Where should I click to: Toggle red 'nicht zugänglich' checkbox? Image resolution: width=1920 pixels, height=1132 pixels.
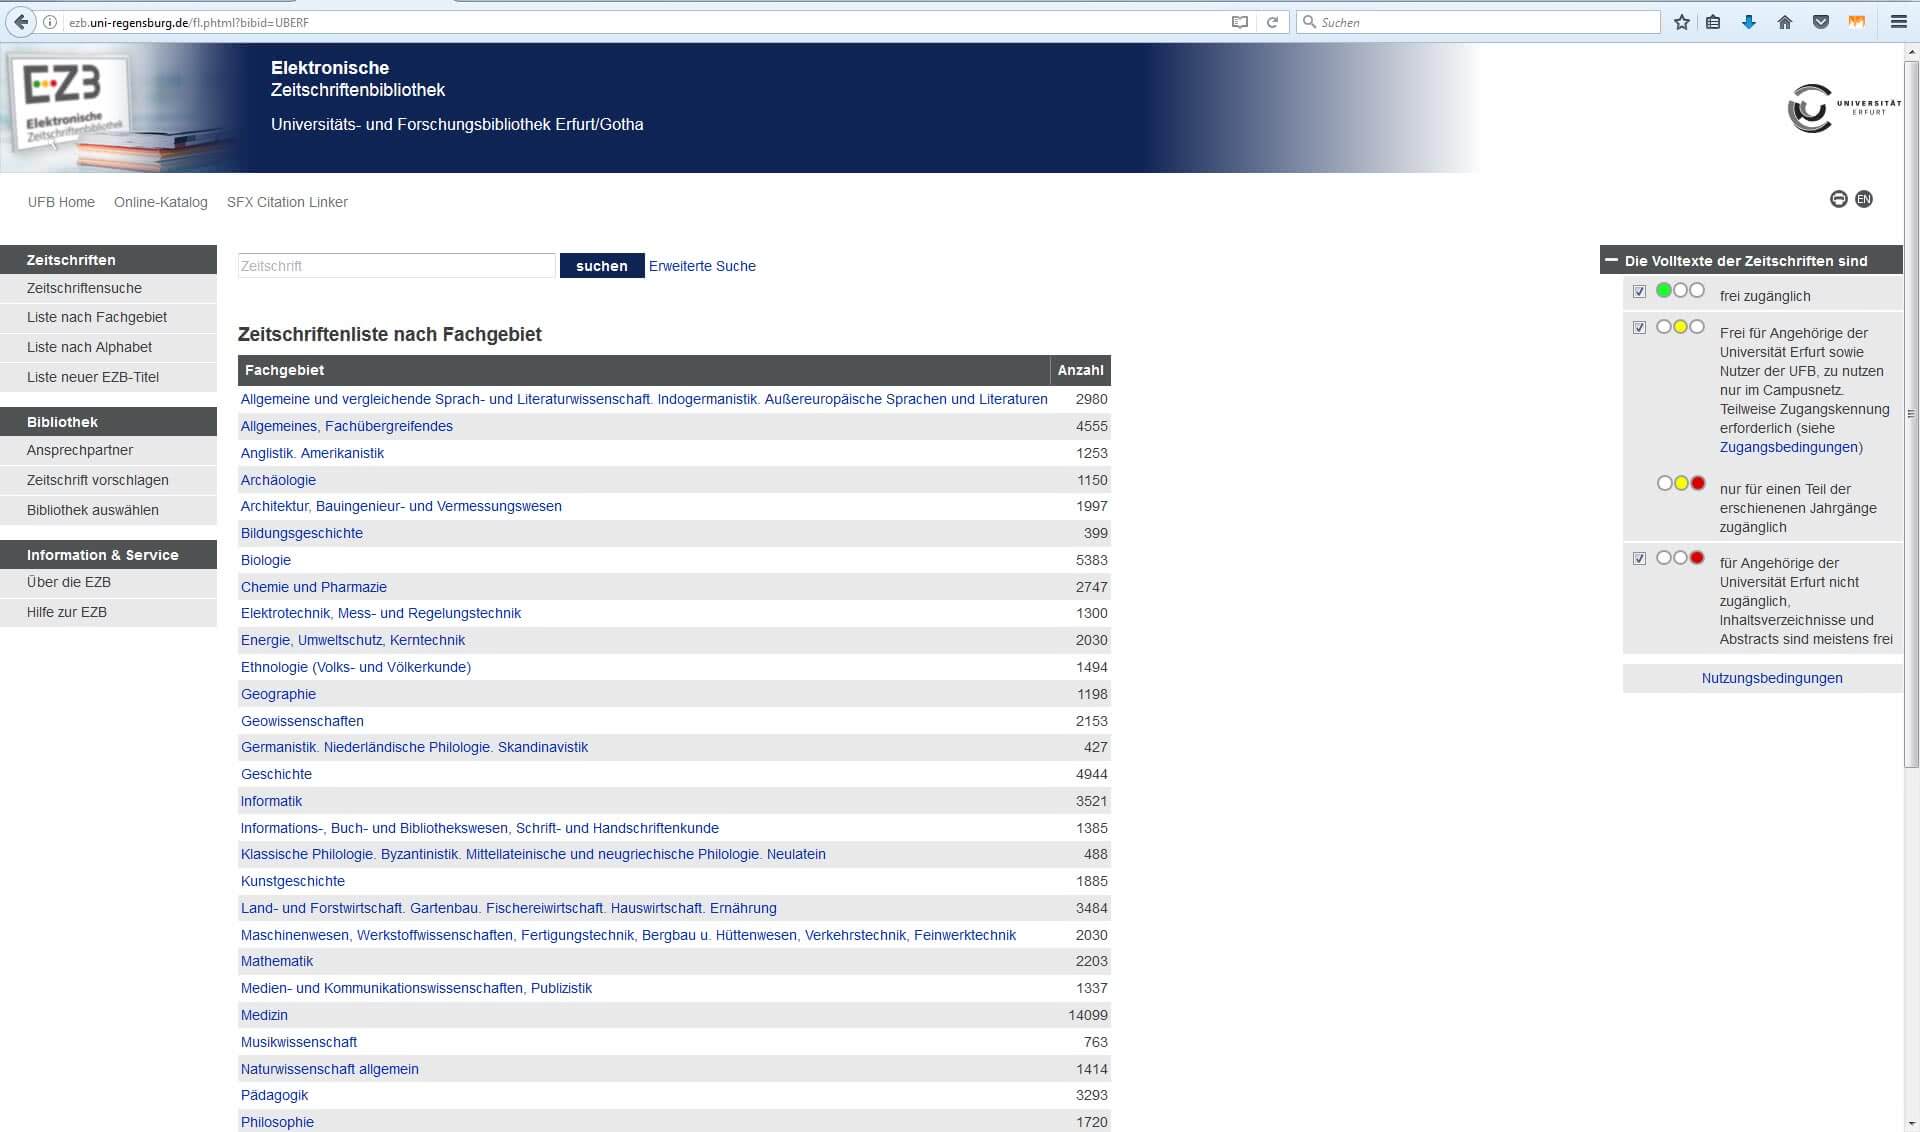(x=1639, y=559)
